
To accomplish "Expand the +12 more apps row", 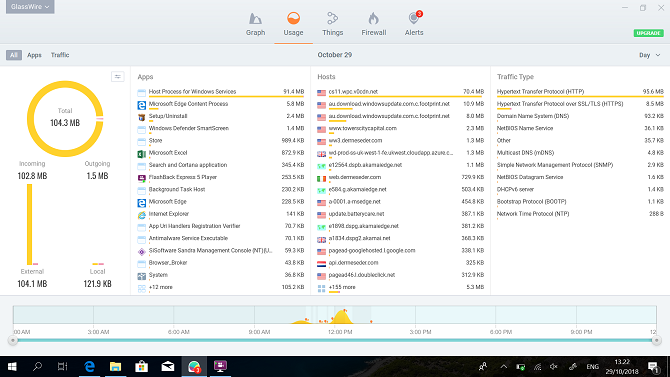I will click(x=220, y=287).
